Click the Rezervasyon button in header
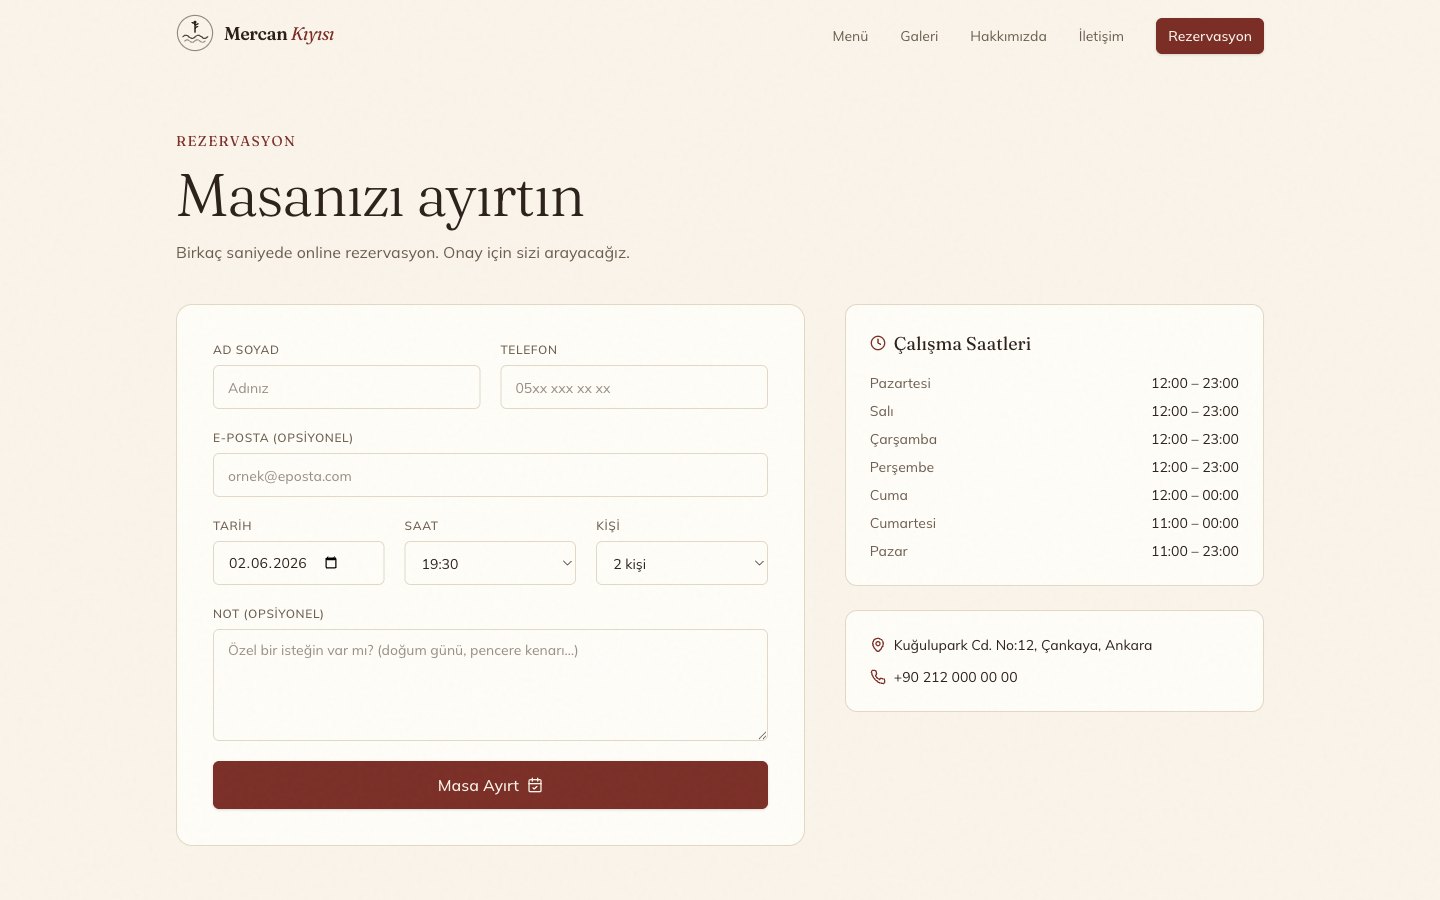The width and height of the screenshot is (1440, 900). tap(1210, 36)
